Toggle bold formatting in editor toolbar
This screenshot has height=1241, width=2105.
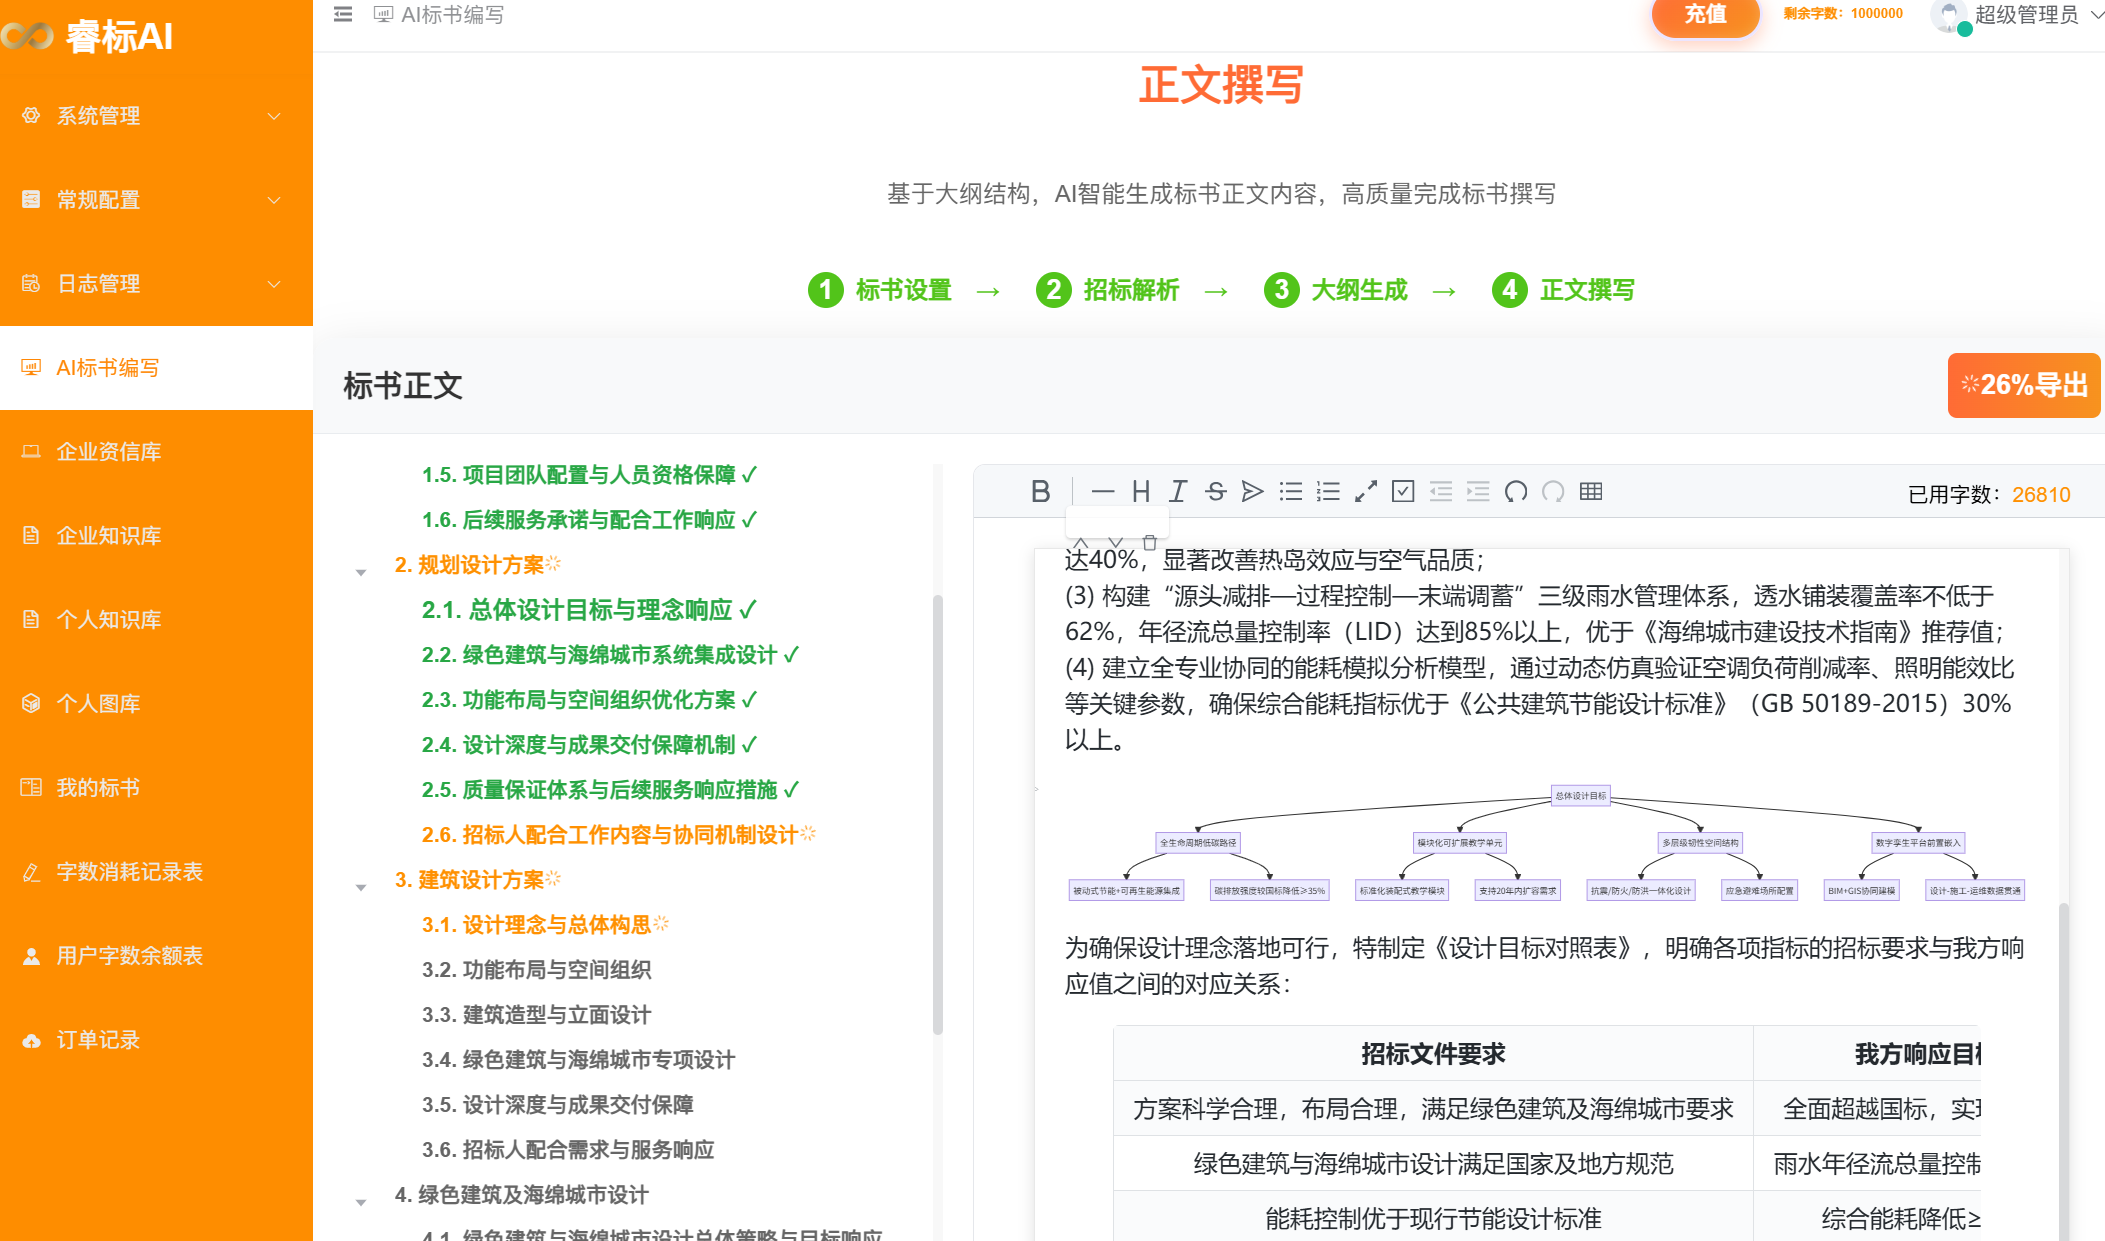click(1040, 492)
